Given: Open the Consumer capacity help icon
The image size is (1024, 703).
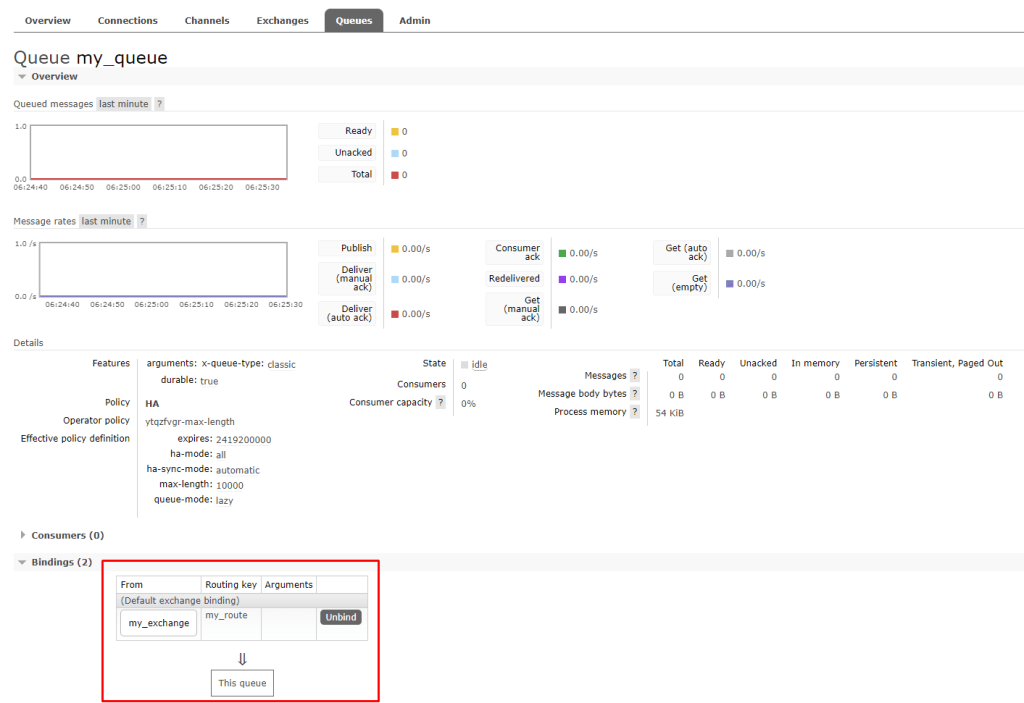Looking at the screenshot, I should [441, 403].
